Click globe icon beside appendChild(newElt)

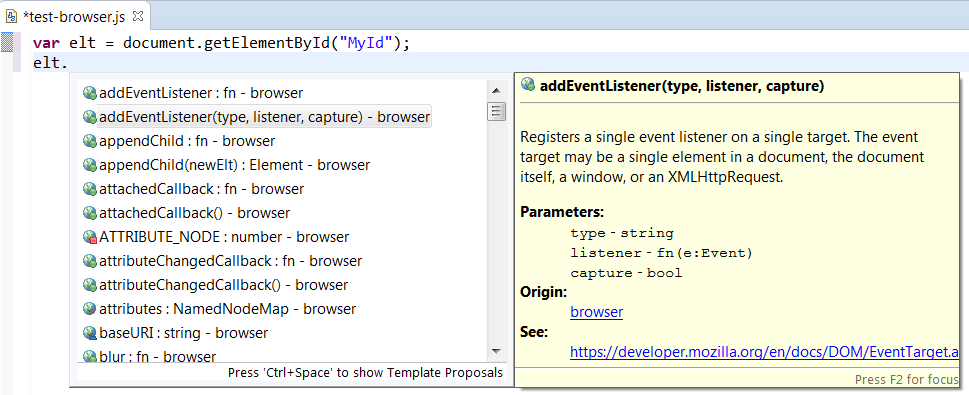[90, 165]
